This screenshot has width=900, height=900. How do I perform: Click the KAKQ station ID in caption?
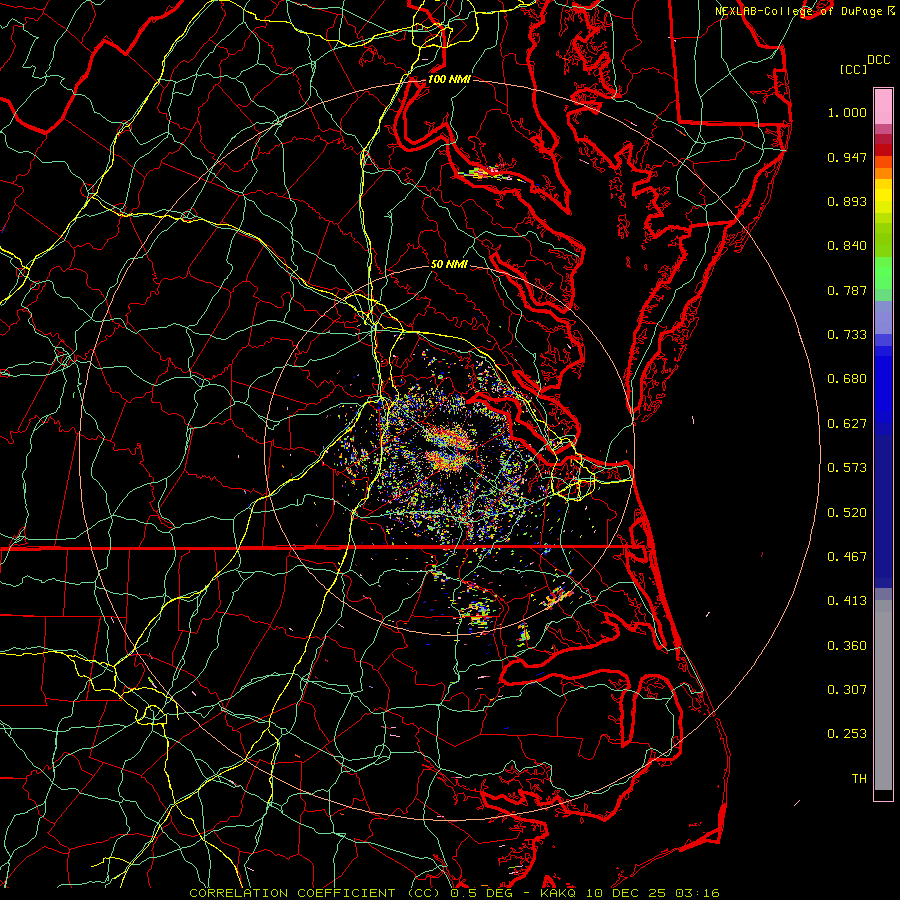(560, 893)
